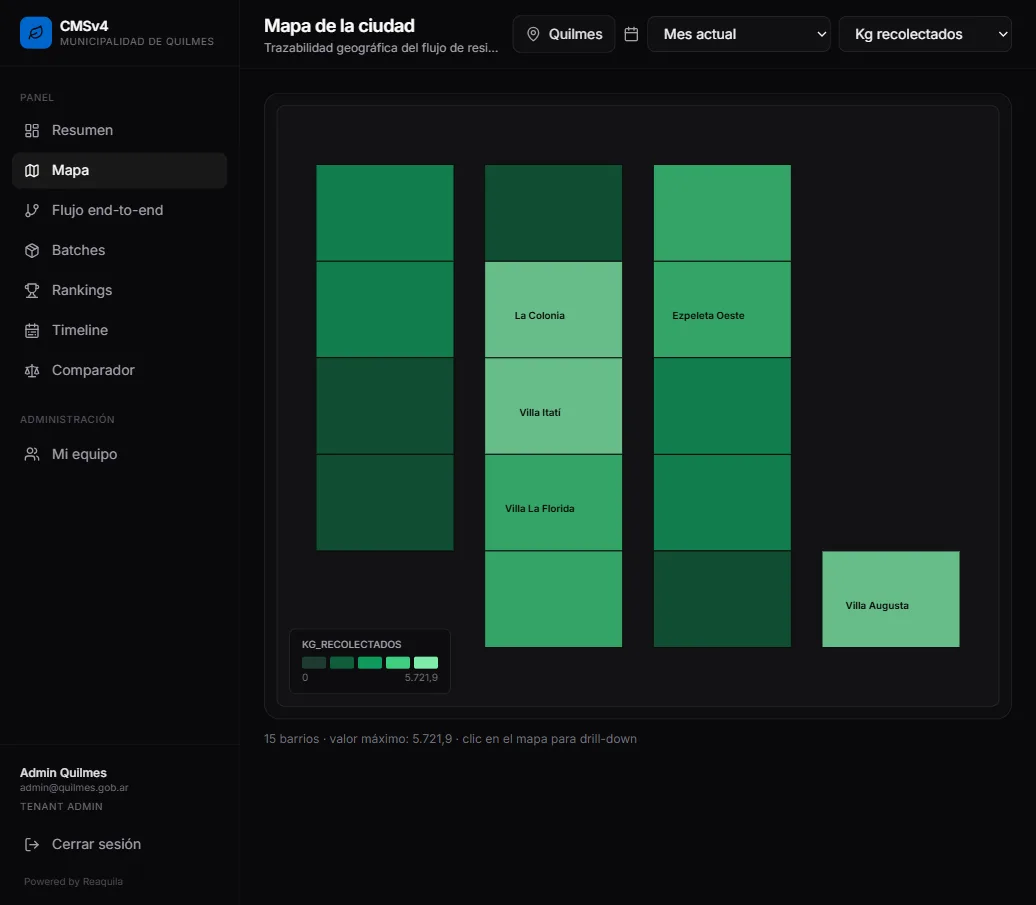Drill down into Ezpeleta Oeste tile
The height and width of the screenshot is (905, 1036).
pos(722,310)
